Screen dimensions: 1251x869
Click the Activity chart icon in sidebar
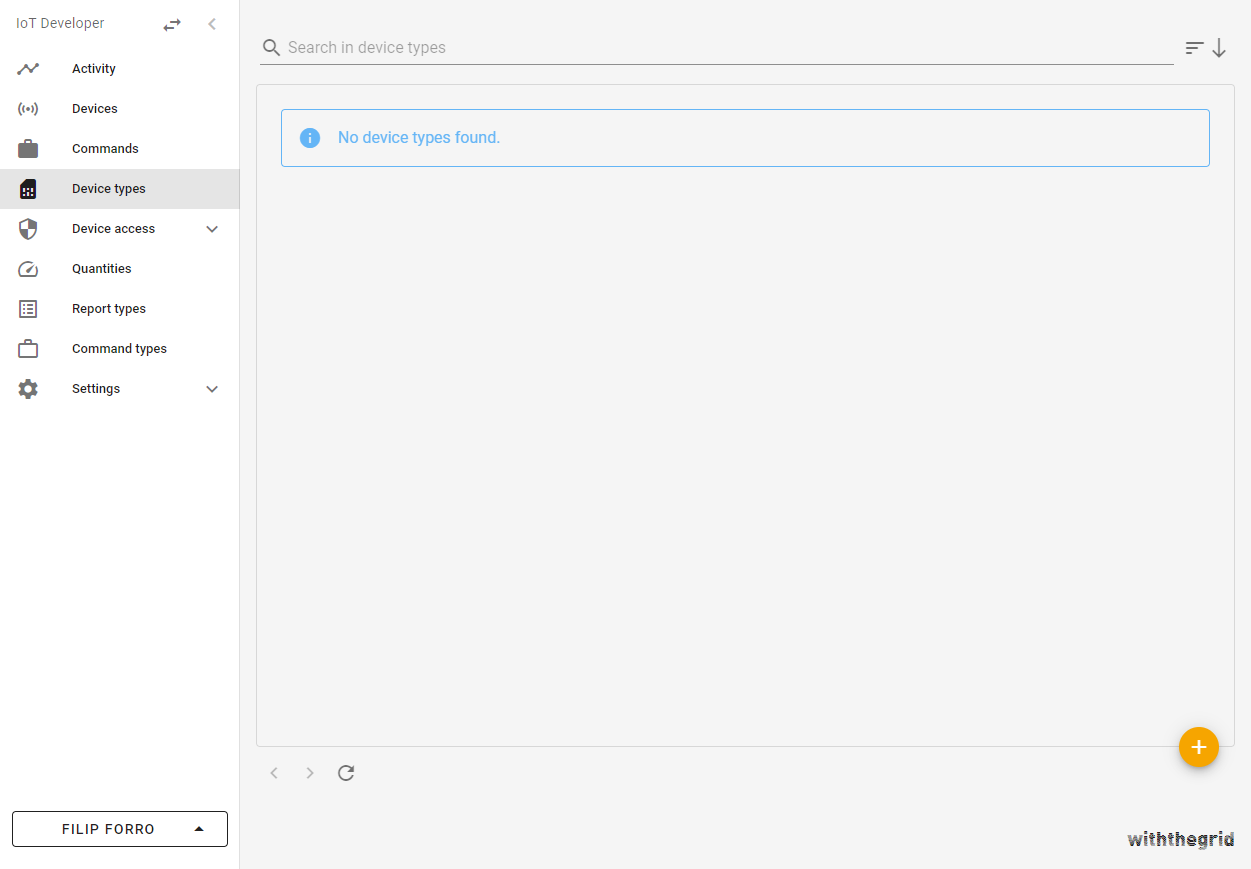(x=28, y=69)
